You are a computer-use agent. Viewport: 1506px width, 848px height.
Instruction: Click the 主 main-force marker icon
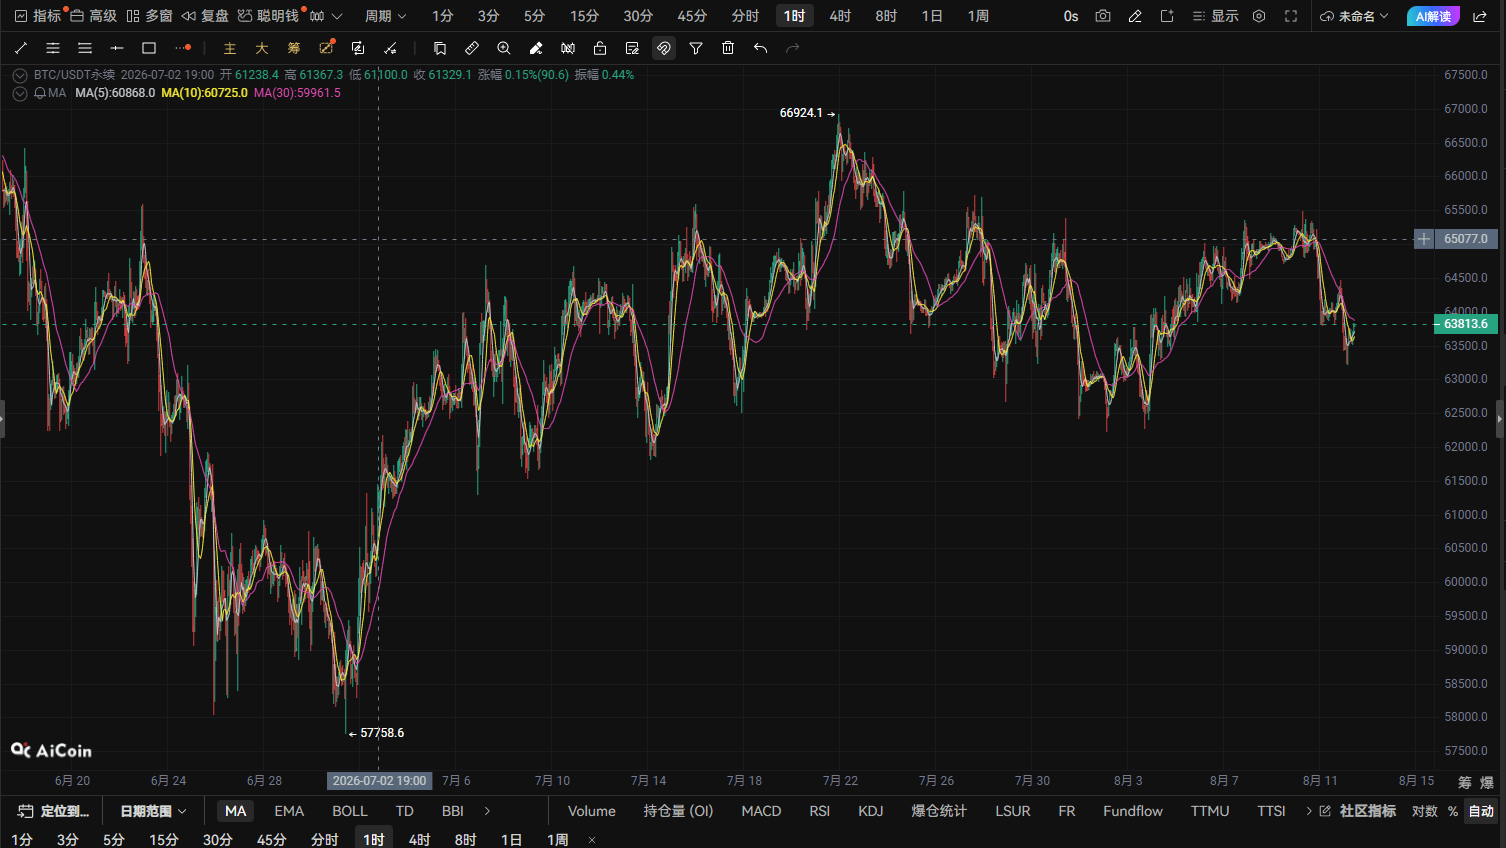click(x=230, y=48)
